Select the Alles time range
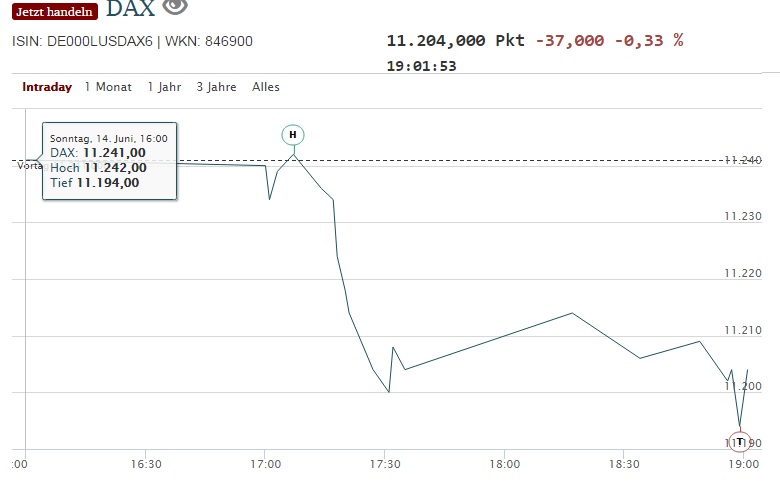 tap(266, 87)
